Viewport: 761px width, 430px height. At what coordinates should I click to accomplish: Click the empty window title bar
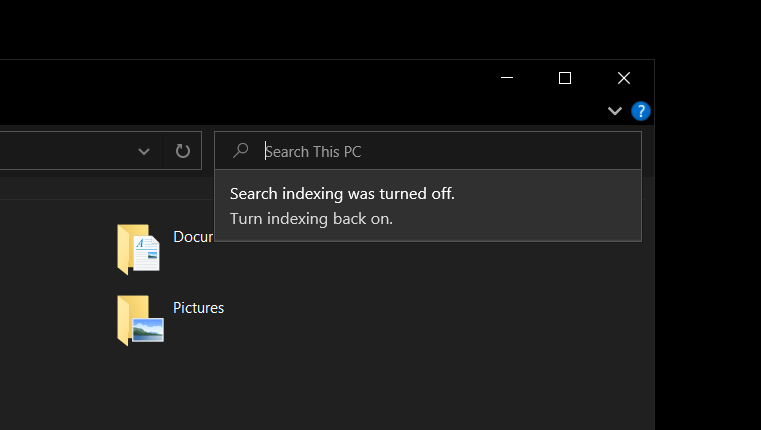pos(250,78)
